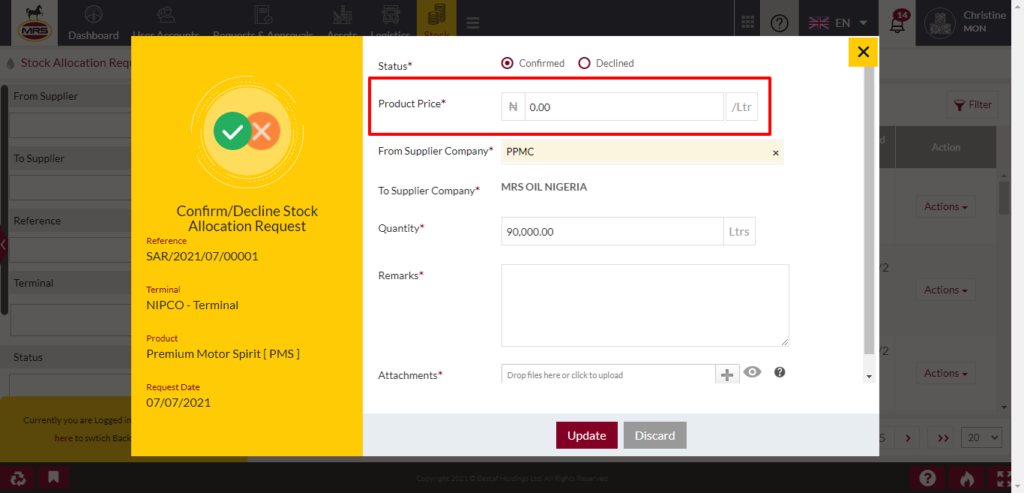Screen dimensions: 1024x493
Task: Open notifications bell with 14 badge
Action: (x=899, y=24)
